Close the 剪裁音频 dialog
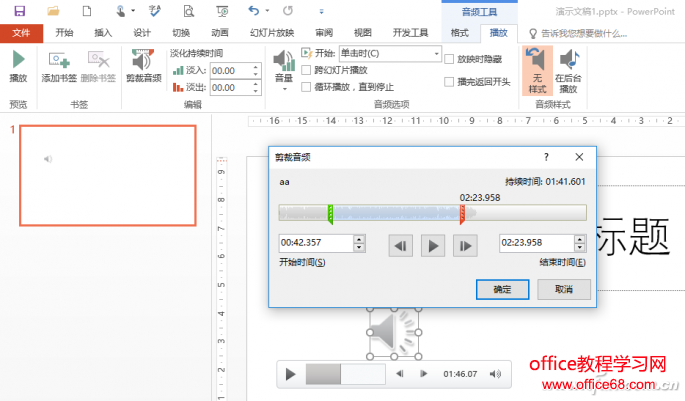Screen dimensions: 685x401 coord(579,157)
